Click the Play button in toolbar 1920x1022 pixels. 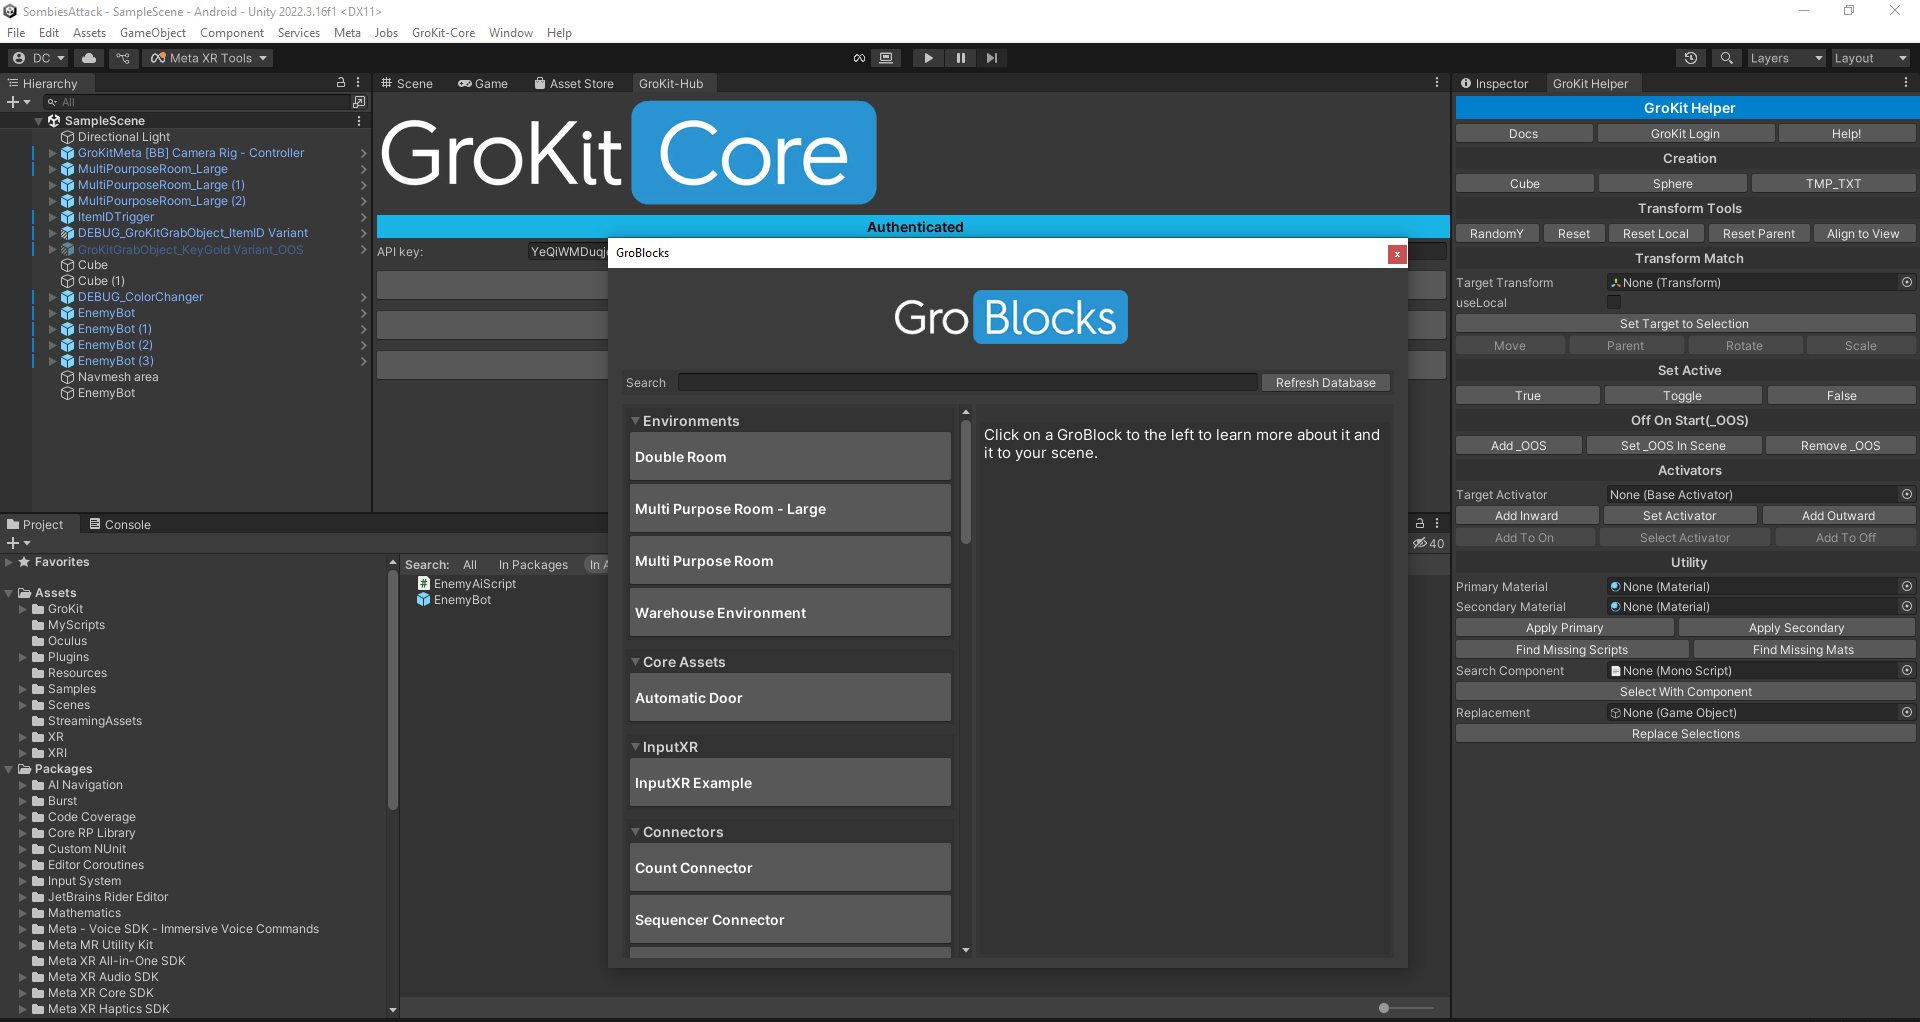[x=928, y=58]
